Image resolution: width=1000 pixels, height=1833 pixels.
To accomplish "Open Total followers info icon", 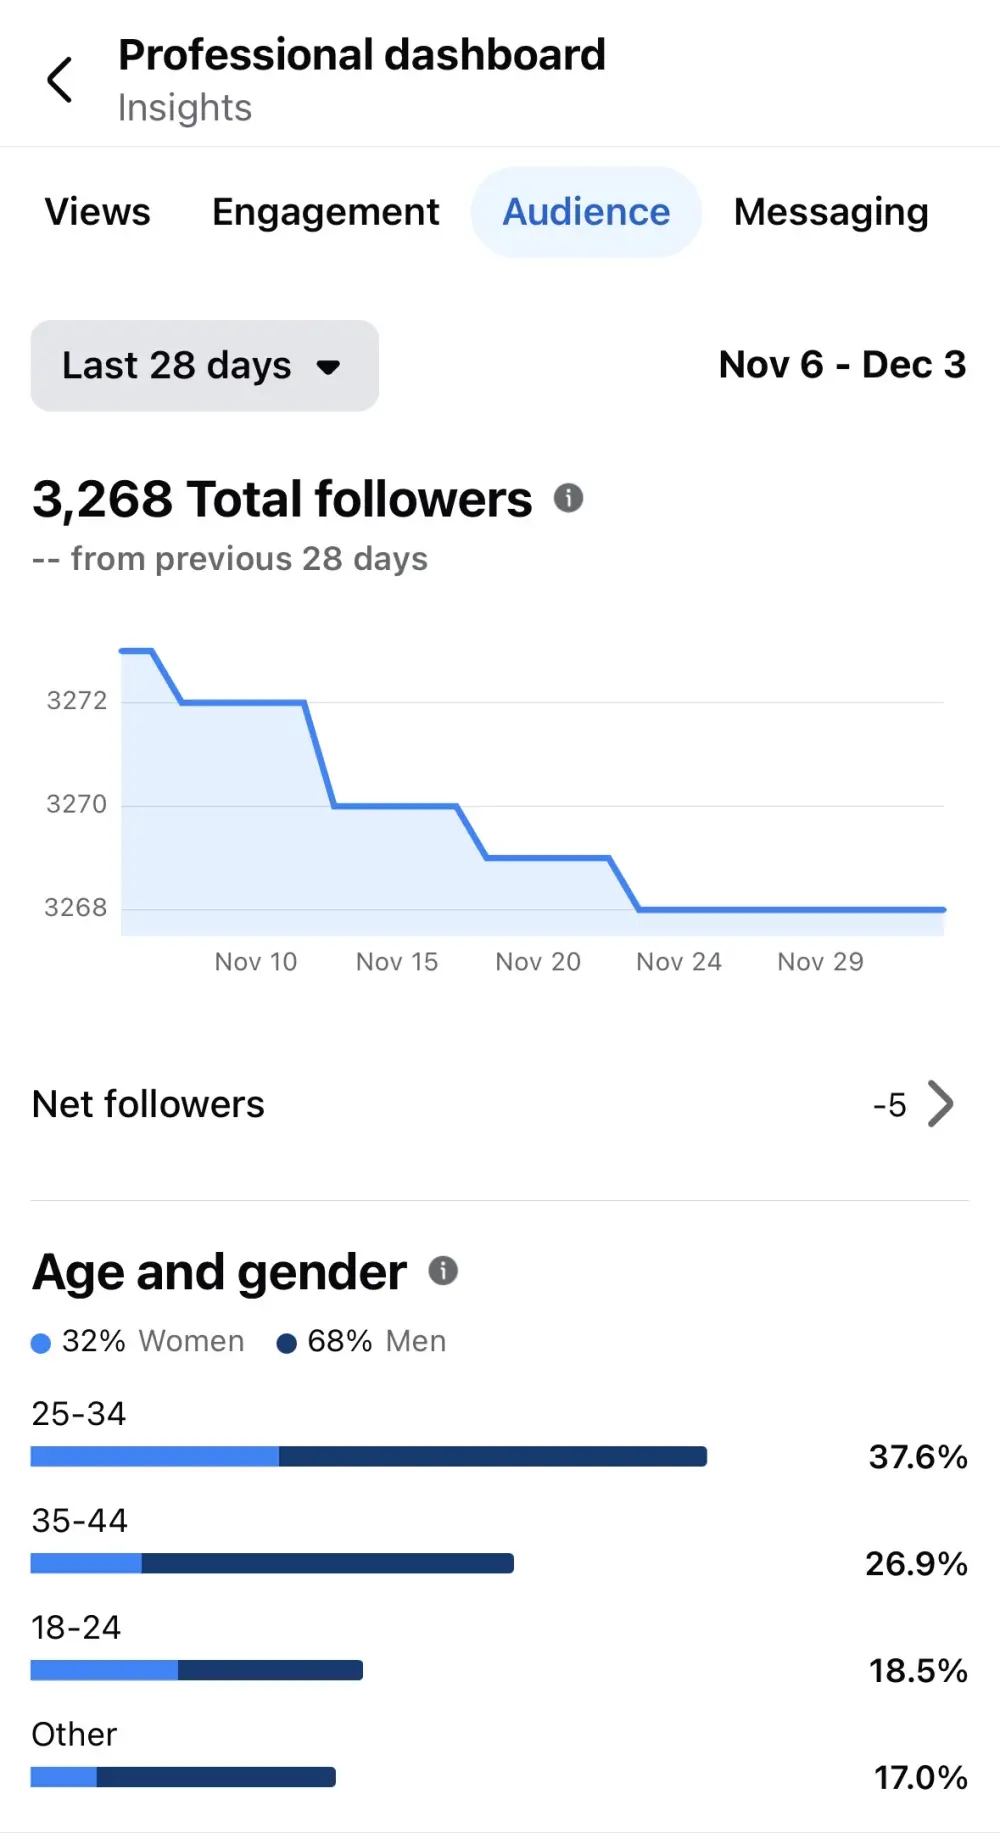I will coord(568,498).
